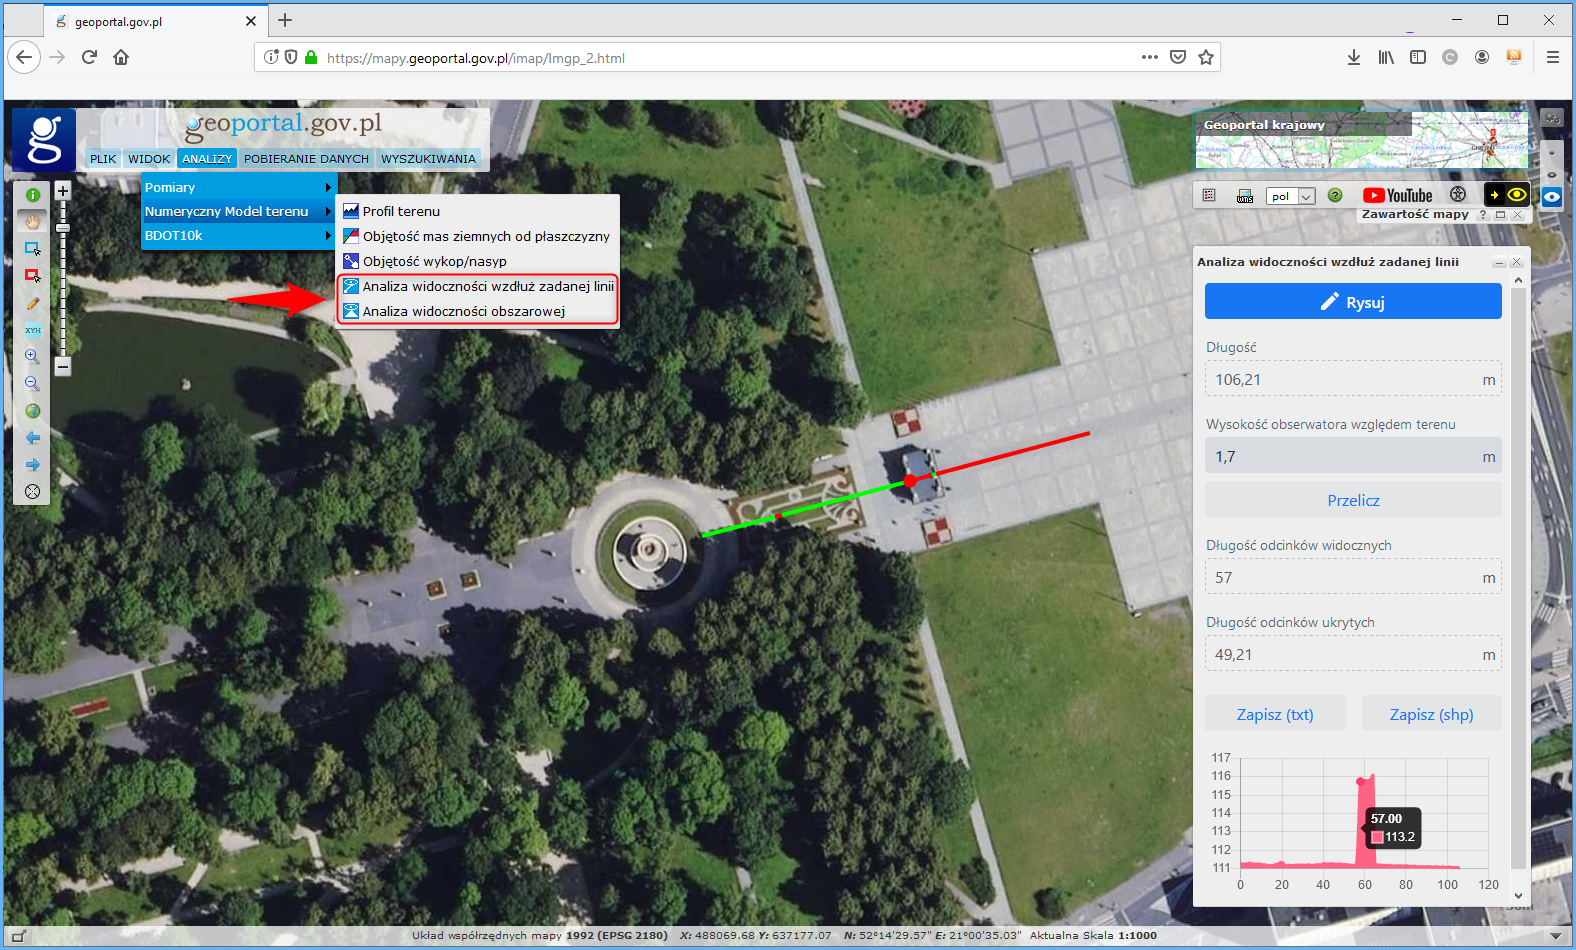Maximize the Zawartość mapy panel
The image size is (1576, 950).
click(x=1500, y=215)
